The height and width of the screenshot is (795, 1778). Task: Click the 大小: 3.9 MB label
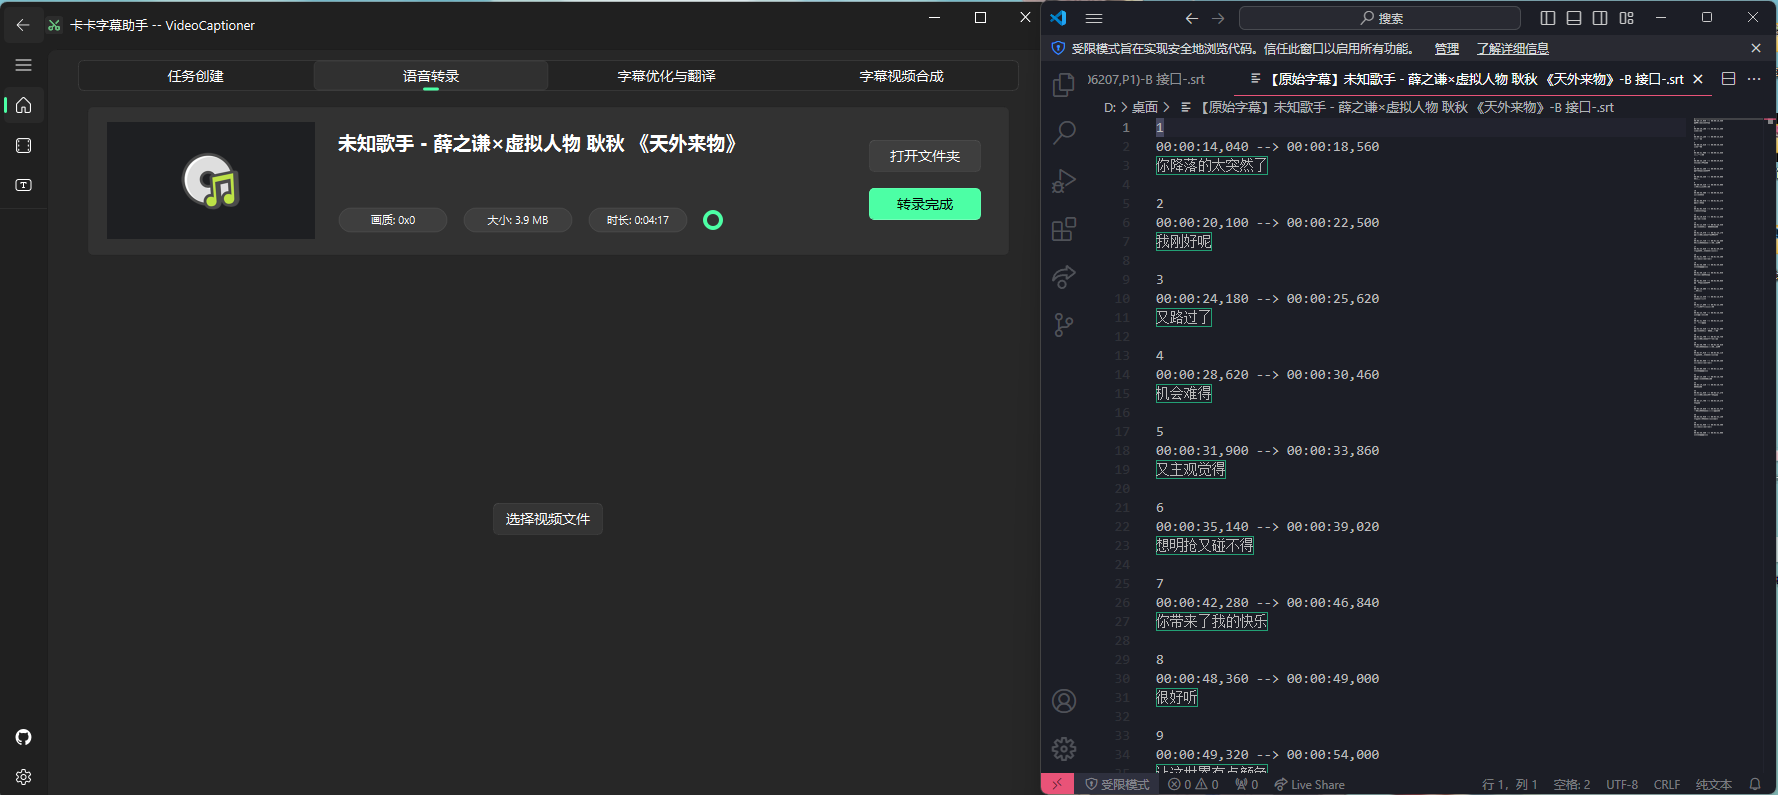coord(518,220)
